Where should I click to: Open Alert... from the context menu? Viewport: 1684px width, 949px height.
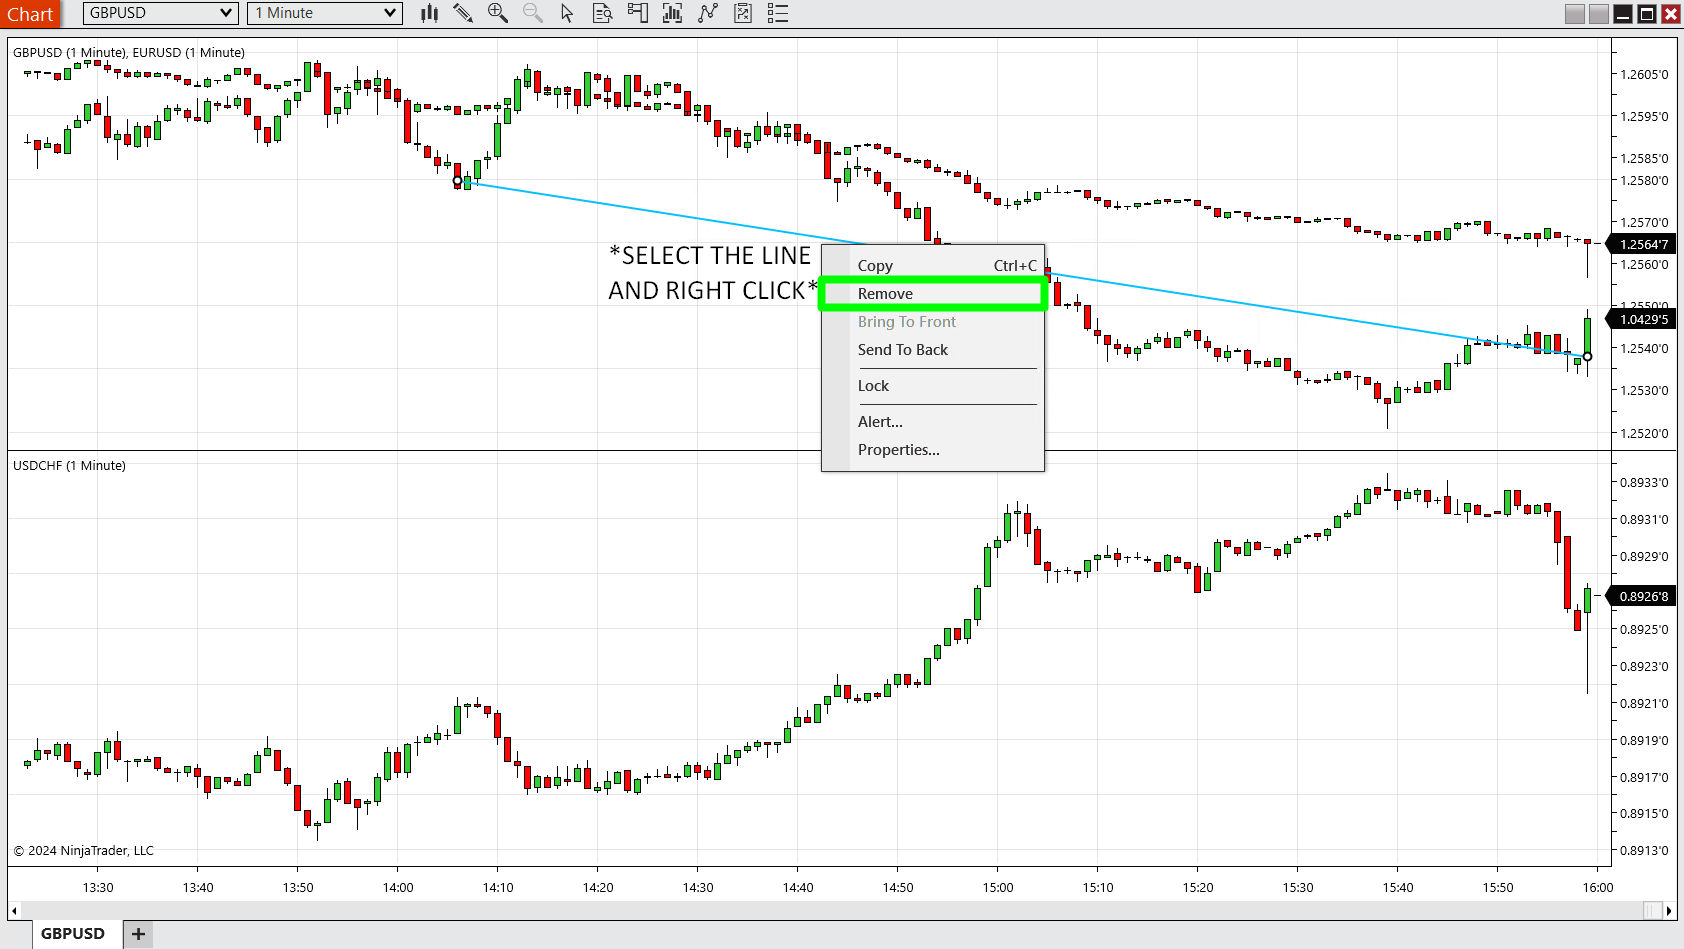pyautogui.click(x=880, y=422)
